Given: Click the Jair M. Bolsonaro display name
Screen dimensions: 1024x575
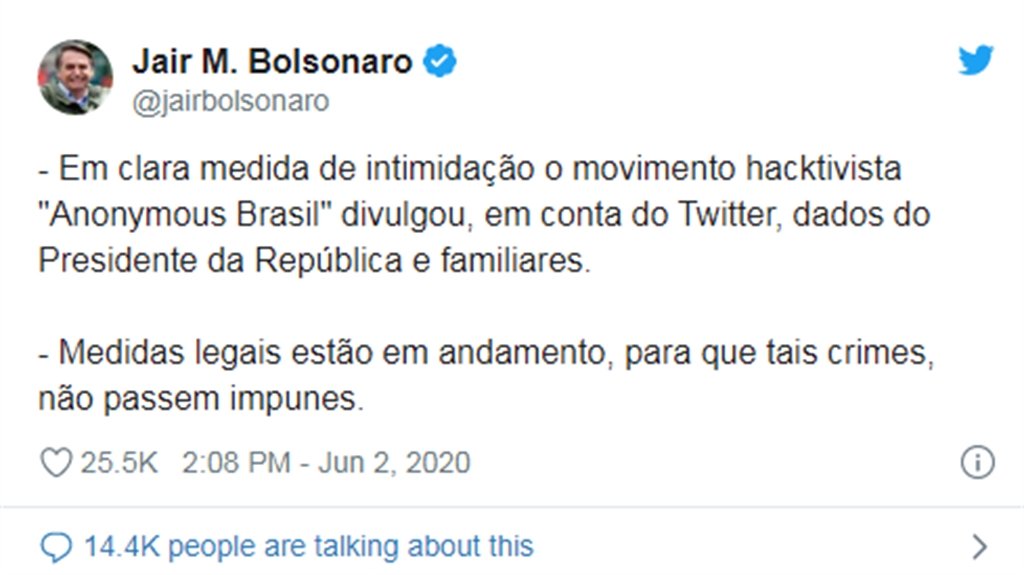Looking at the screenshot, I should (272, 61).
